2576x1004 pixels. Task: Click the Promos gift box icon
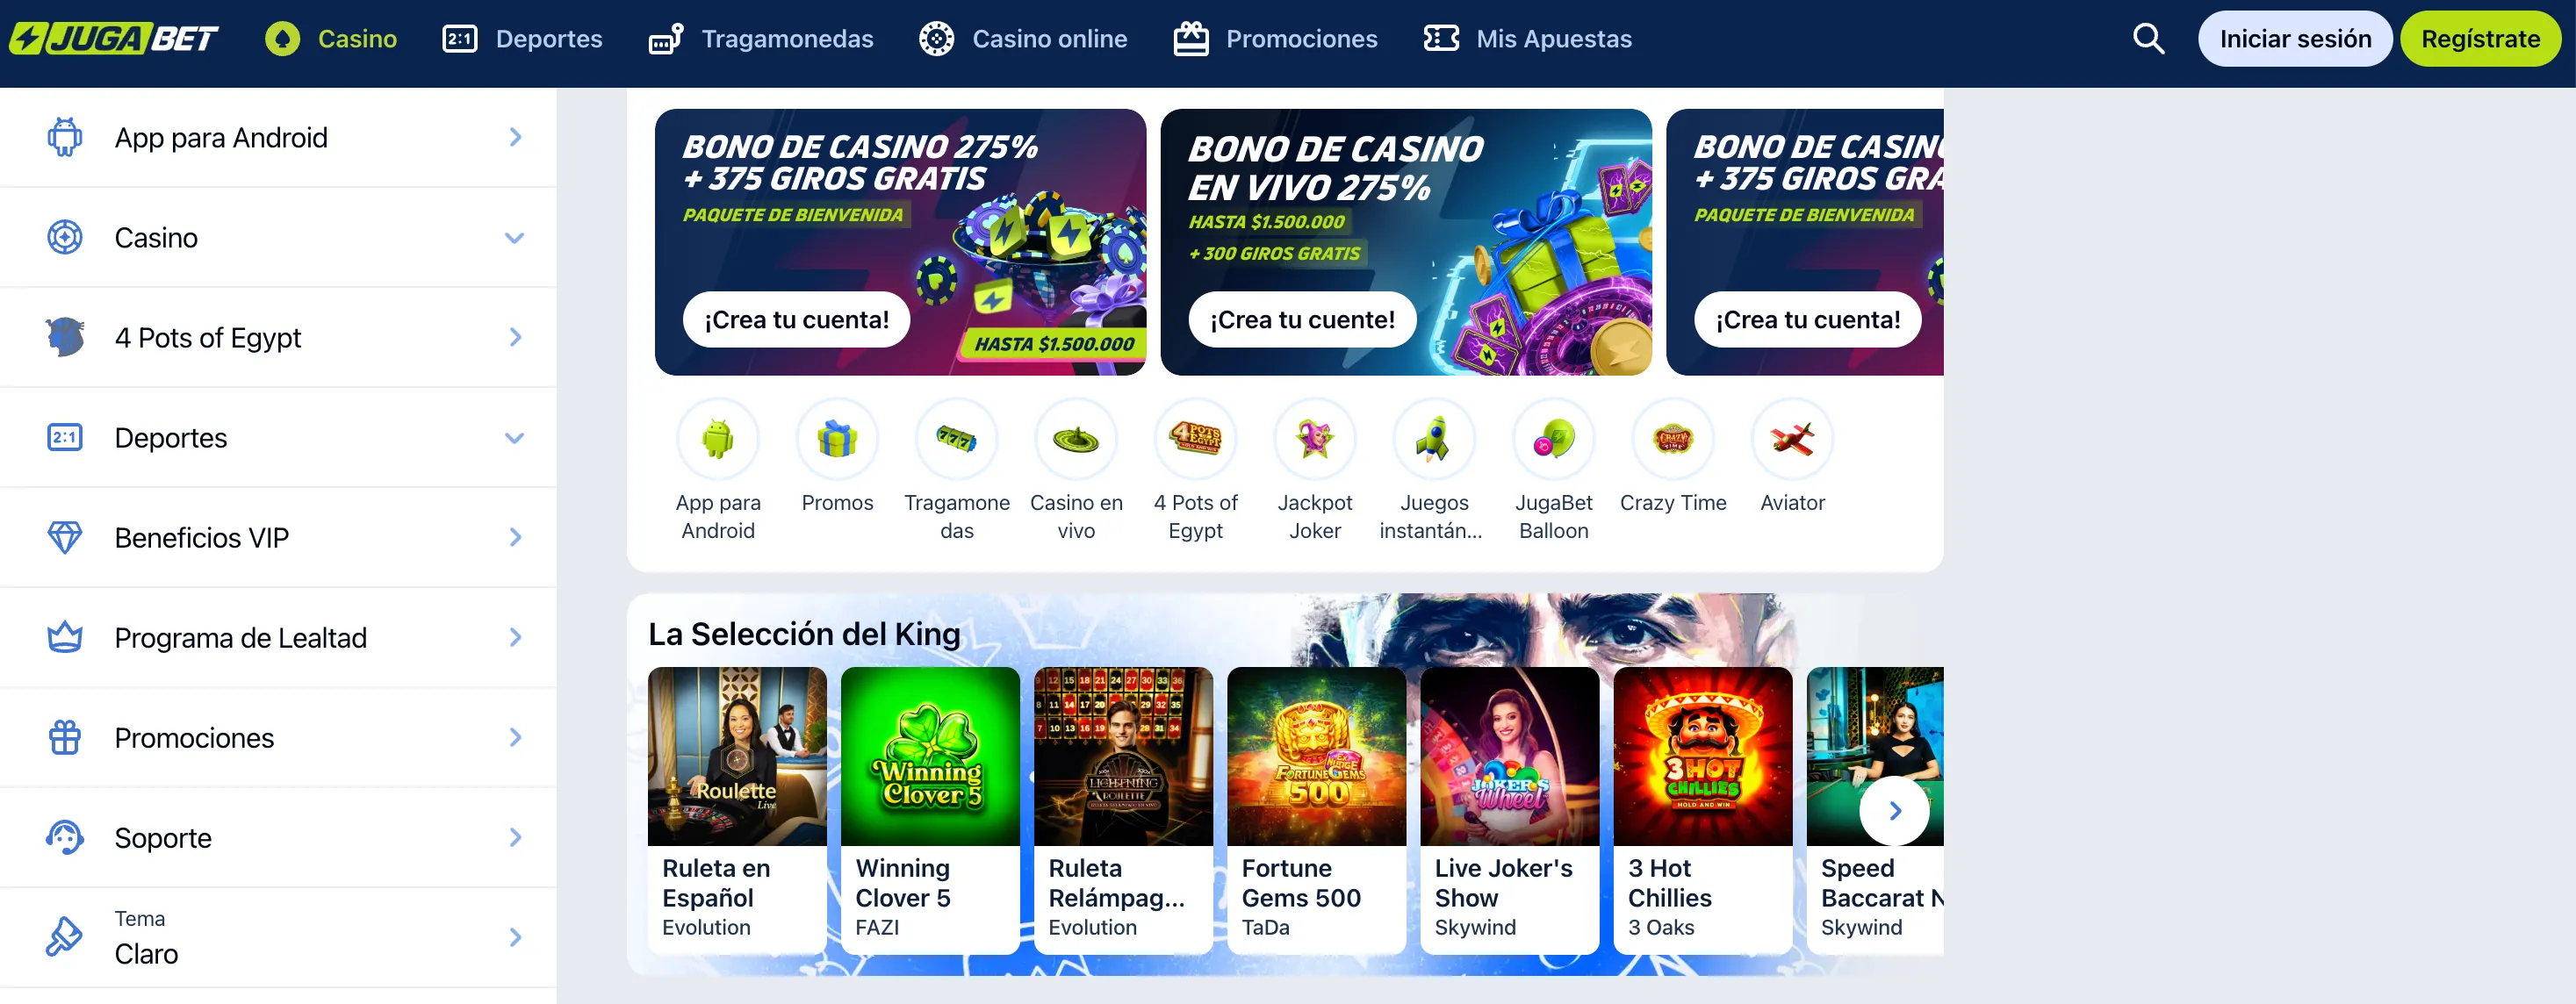click(x=837, y=438)
